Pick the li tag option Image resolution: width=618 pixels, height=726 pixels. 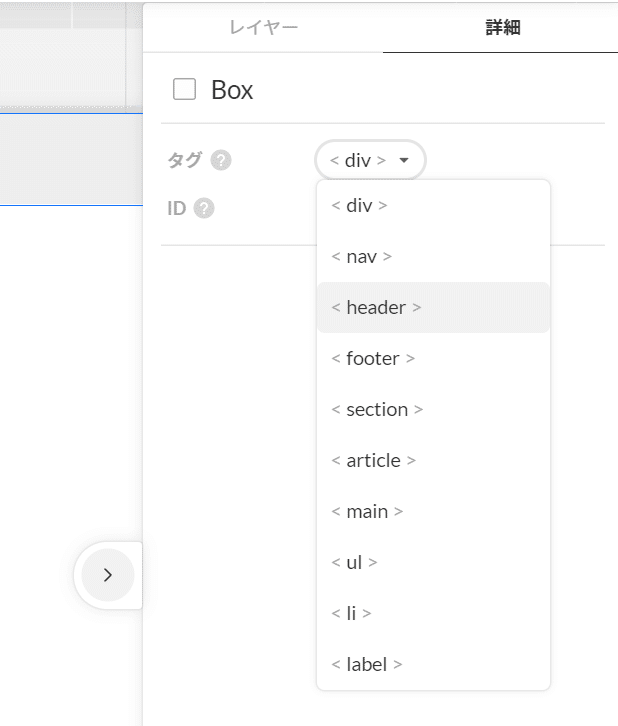pyautogui.click(x=351, y=614)
